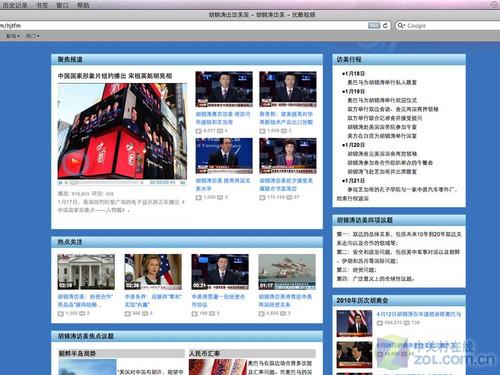Click the 1月19日 schedule entry
The width and height of the screenshot is (500, 375).
353,91
